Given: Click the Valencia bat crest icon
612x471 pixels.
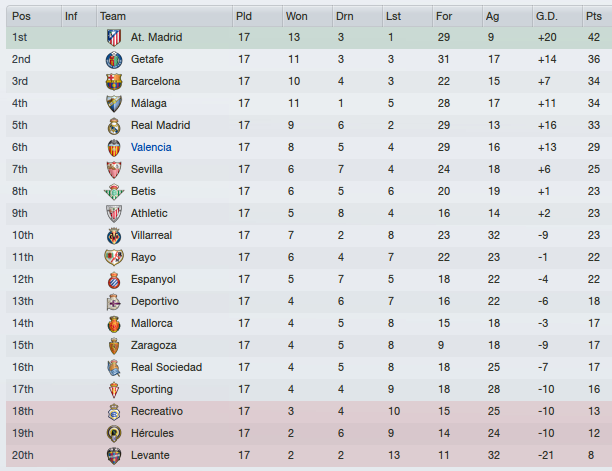Looking at the screenshot, I should pos(114,148).
